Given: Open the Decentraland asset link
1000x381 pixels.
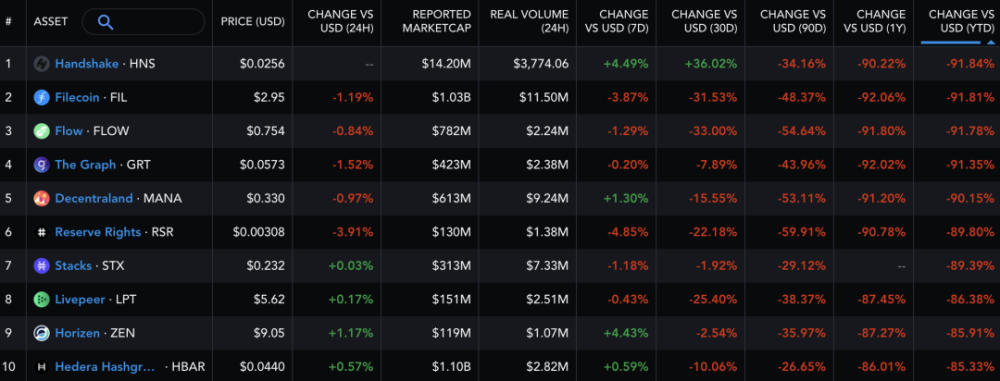Looking at the screenshot, I should 94,198.
